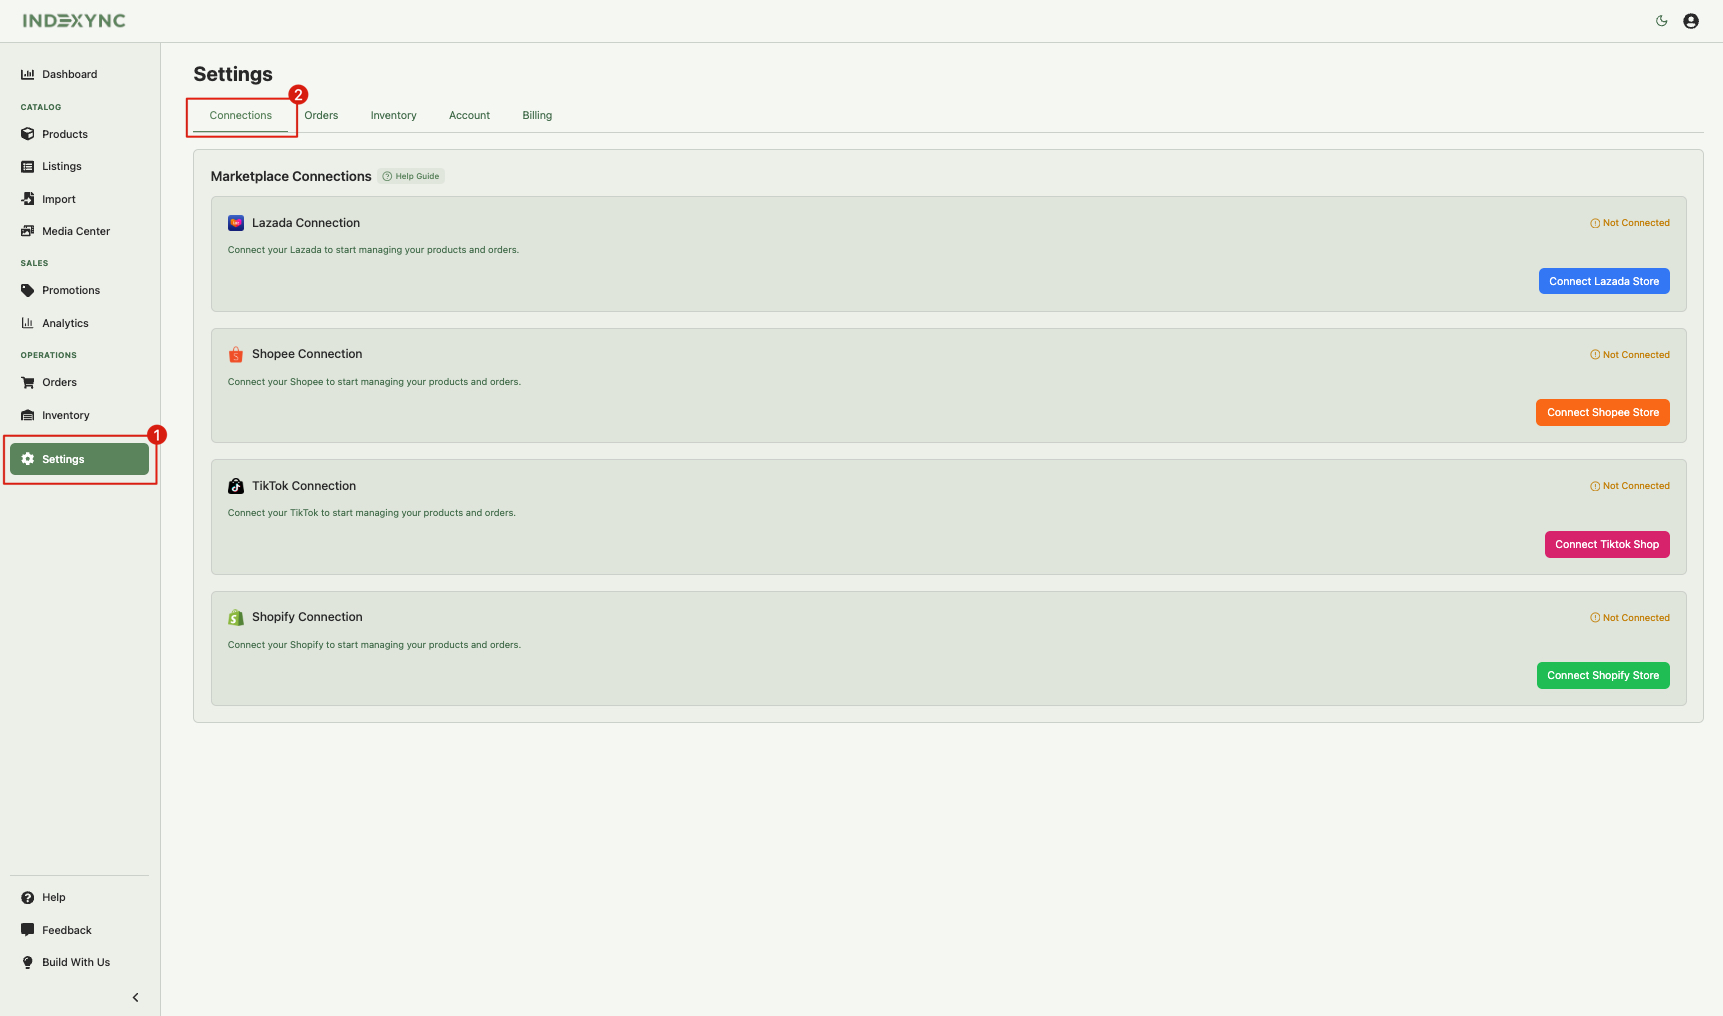Click Connect Shopee Store button

tap(1603, 412)
